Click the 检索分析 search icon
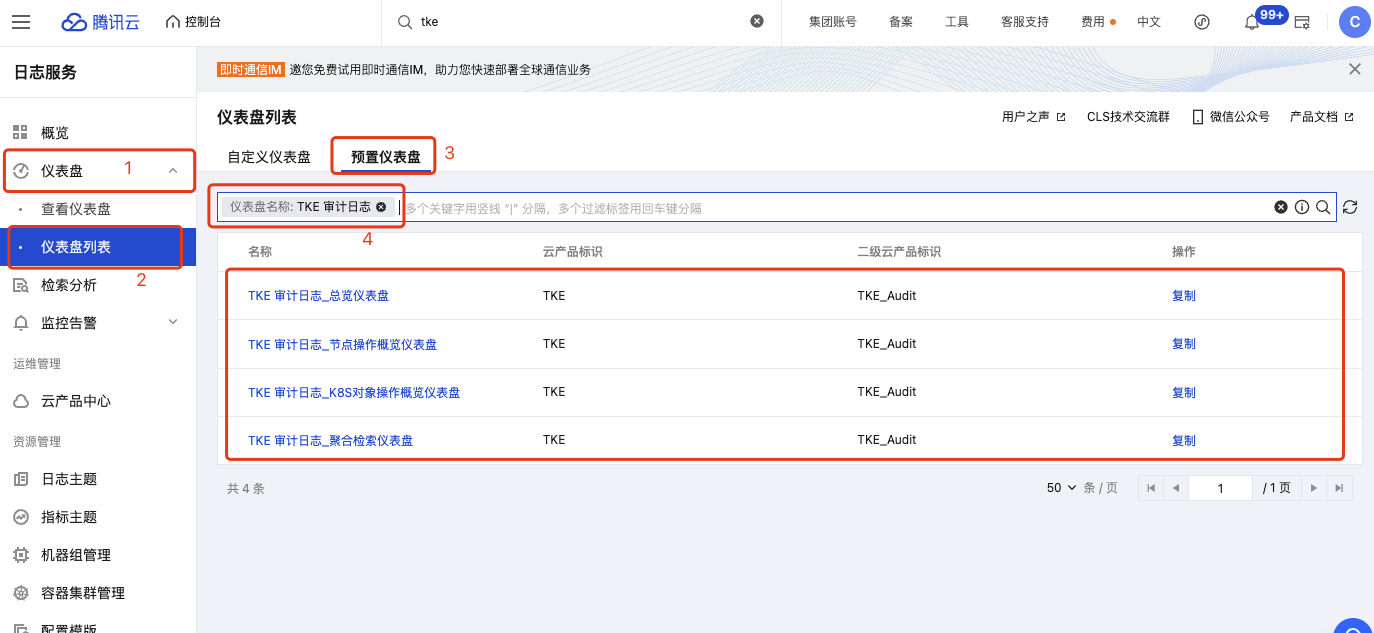The image size is (1374, 633). pyautogui.click(x=20, y=285)
